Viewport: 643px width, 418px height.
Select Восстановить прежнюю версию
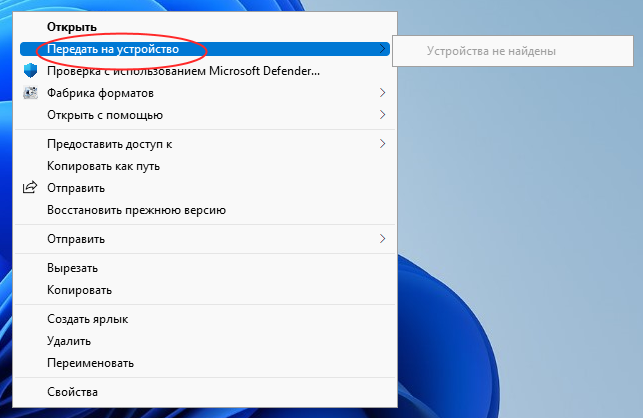pyautogui.click(x=205, y=210)
